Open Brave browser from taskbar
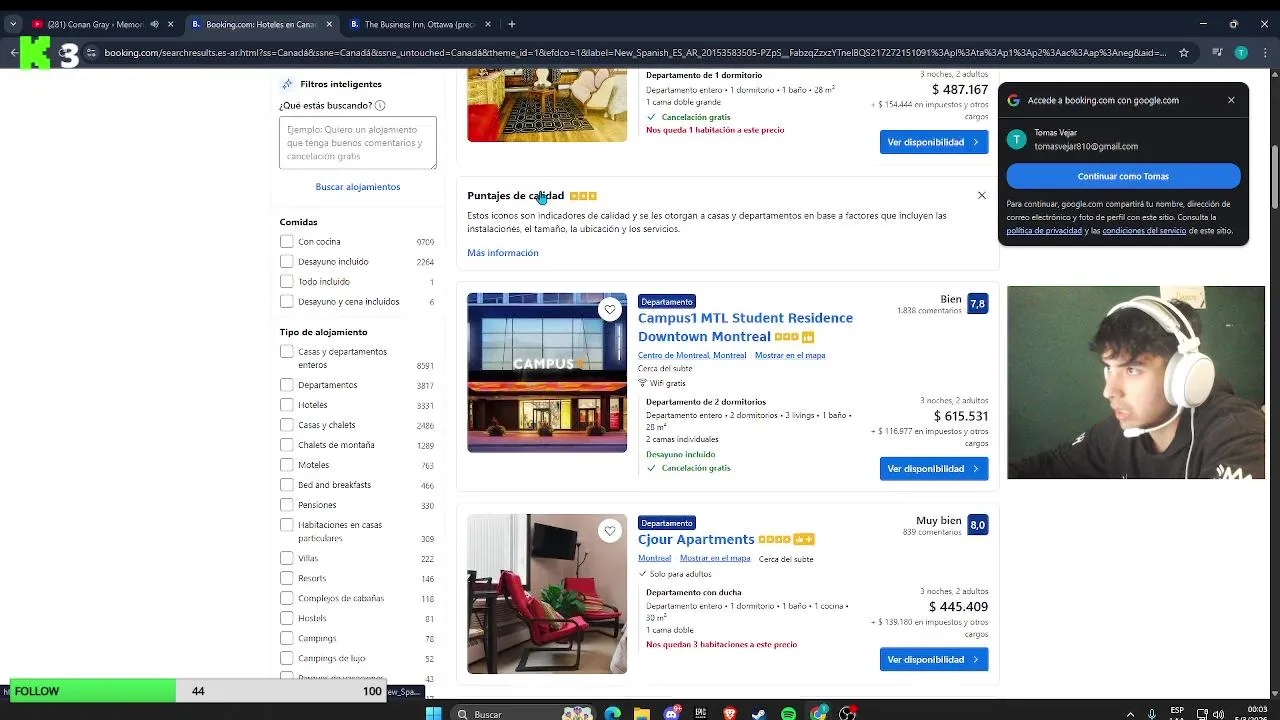The width and height of the screenshot is (1280, 720). 730,713
